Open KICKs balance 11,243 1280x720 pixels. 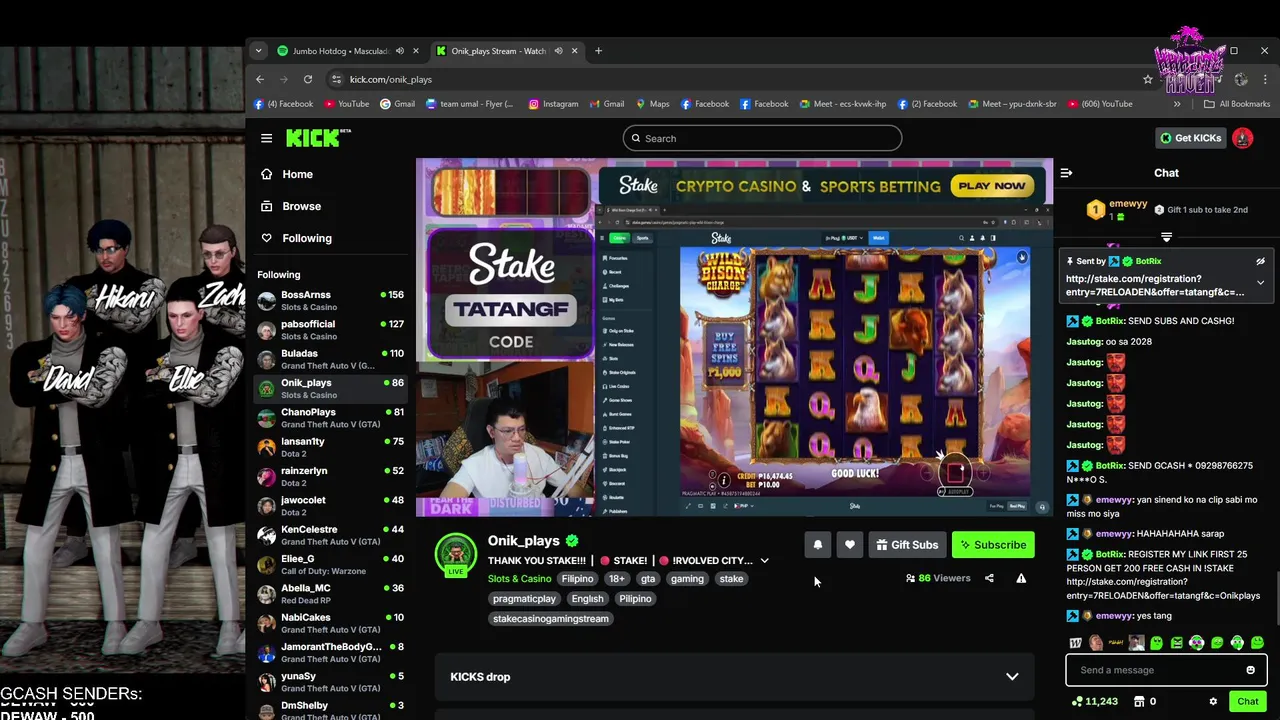click(x=1094, y=701)
